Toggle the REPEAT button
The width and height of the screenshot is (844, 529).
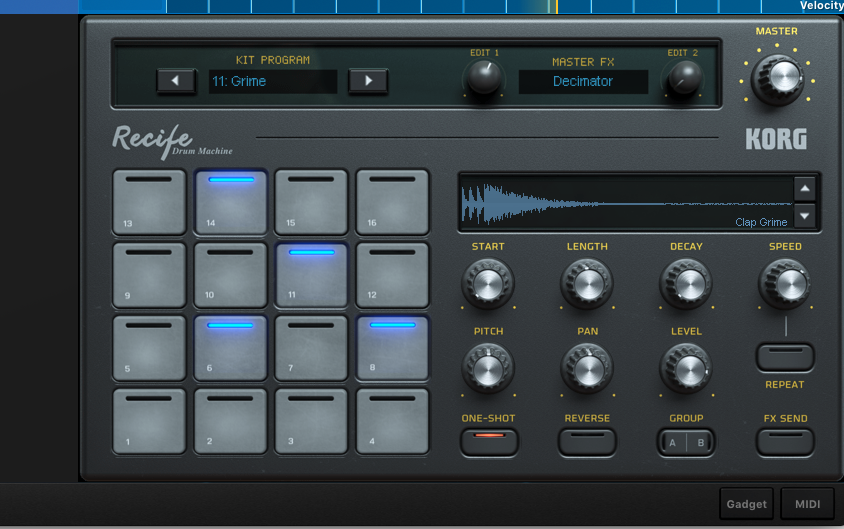pos(785,357)
